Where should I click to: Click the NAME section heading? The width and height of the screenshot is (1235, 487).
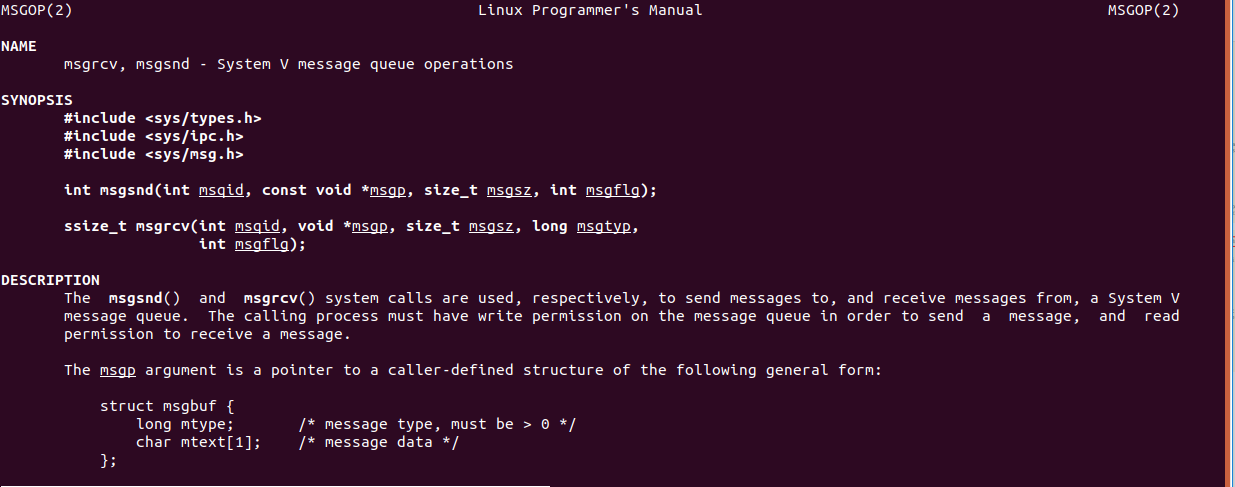[19, 46]
